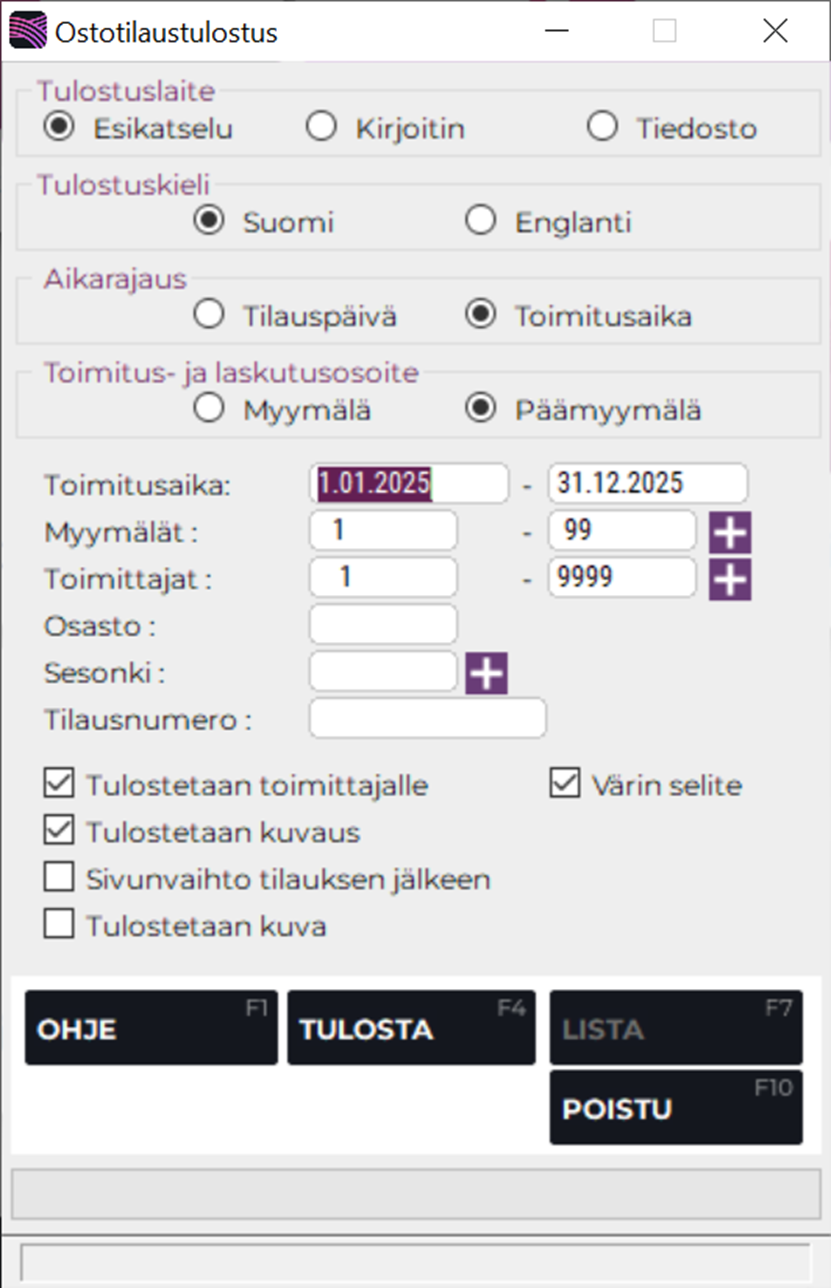Viewport: 831px width, 1288px height.
Task: Uncheck Tulostetaan kuvaus
Action: 58,830
